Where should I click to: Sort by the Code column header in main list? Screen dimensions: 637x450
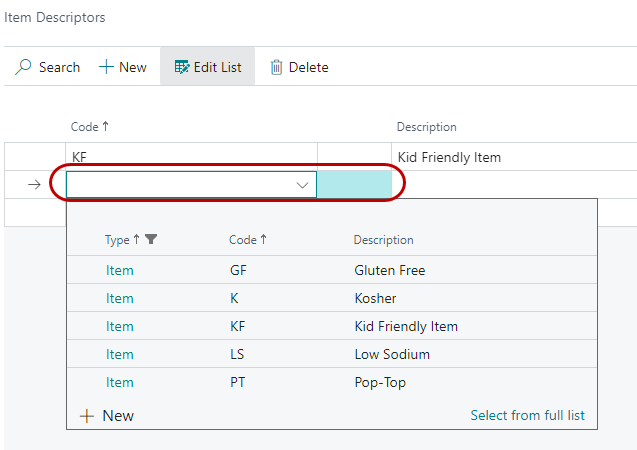89,127
